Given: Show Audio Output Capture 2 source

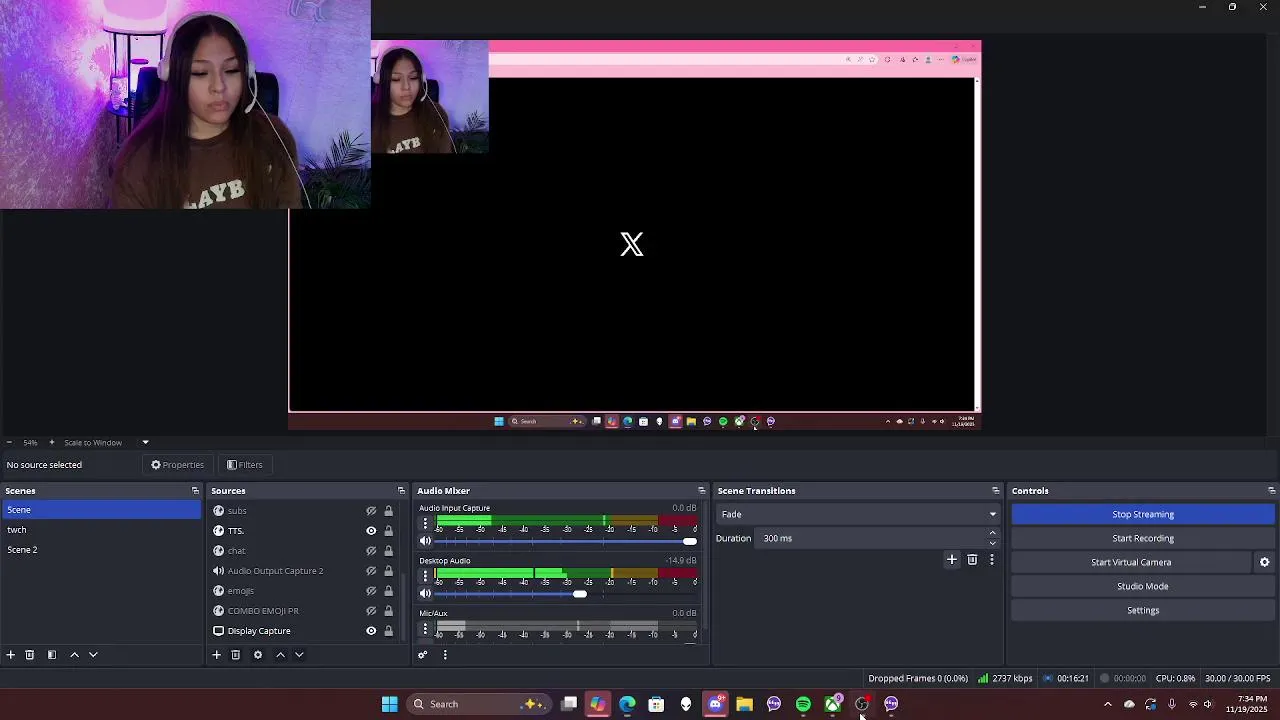Looking at the screenshot, I should [x=371, y=571].
